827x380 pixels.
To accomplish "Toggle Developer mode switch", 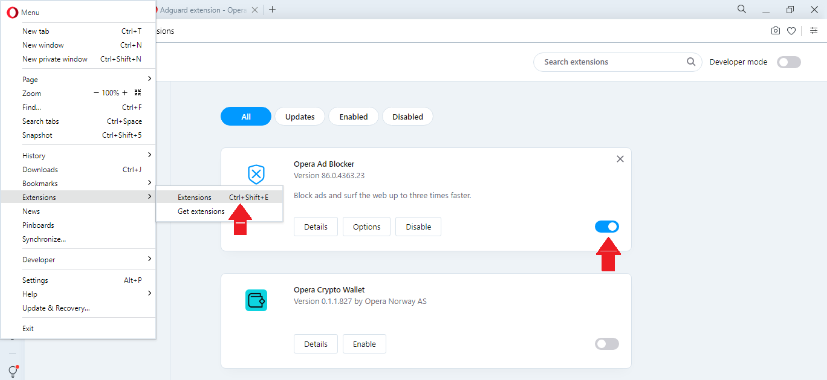I will 789,62.
